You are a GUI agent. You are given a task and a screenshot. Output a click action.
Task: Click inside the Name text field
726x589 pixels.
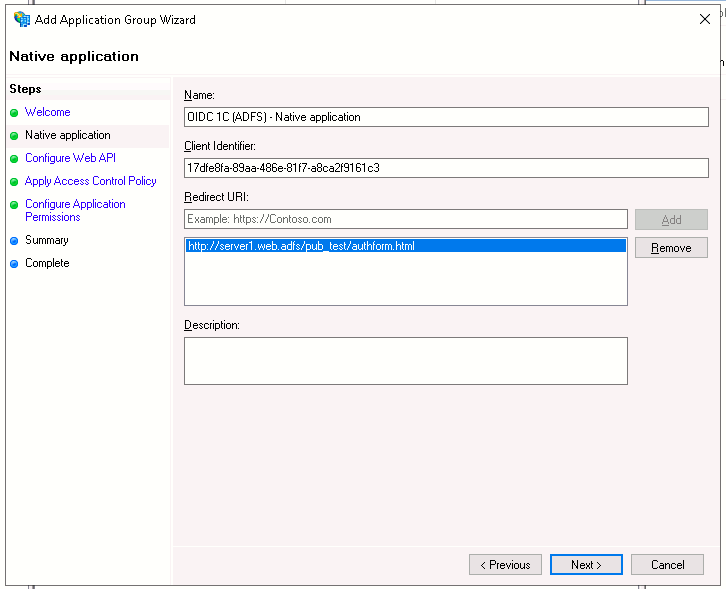(x=446, y=117)
